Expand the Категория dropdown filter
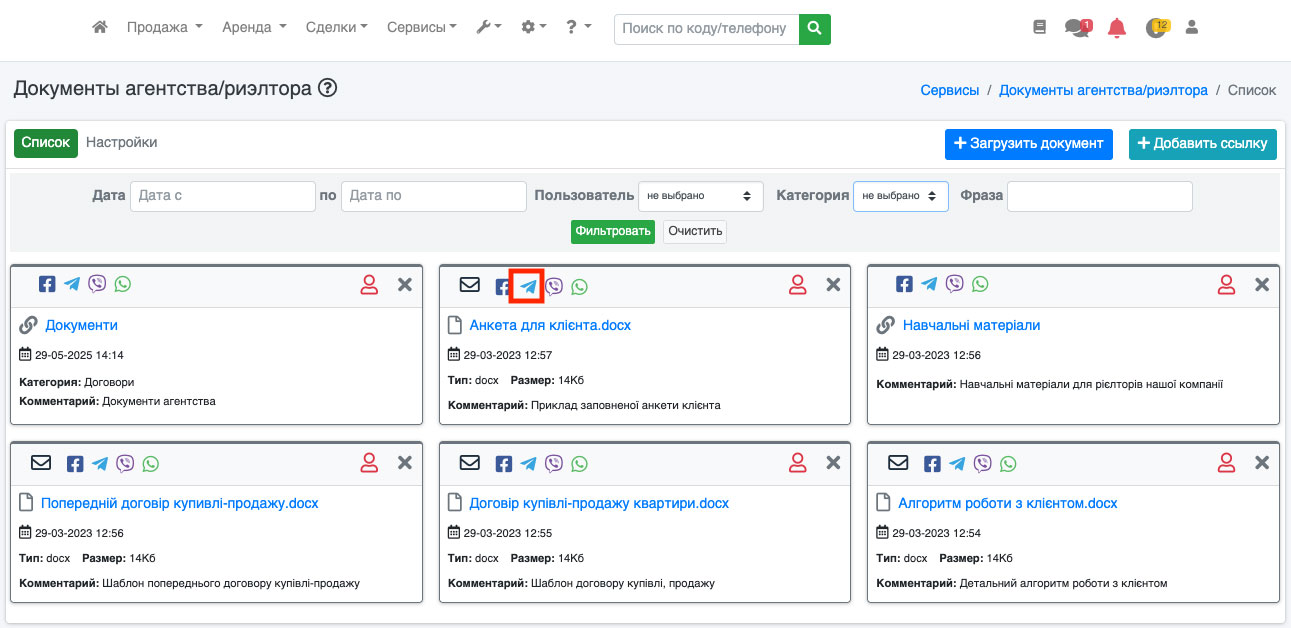Viewport: 1291px width, 628px height. (x=900, y=196)
